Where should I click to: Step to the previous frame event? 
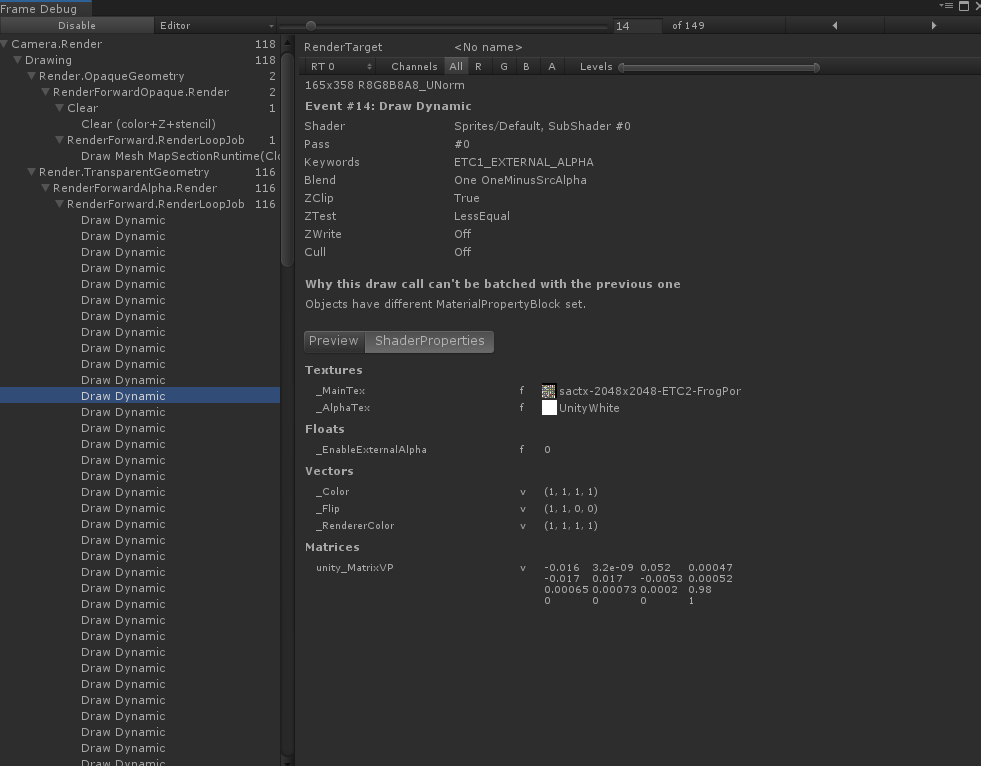834,26
